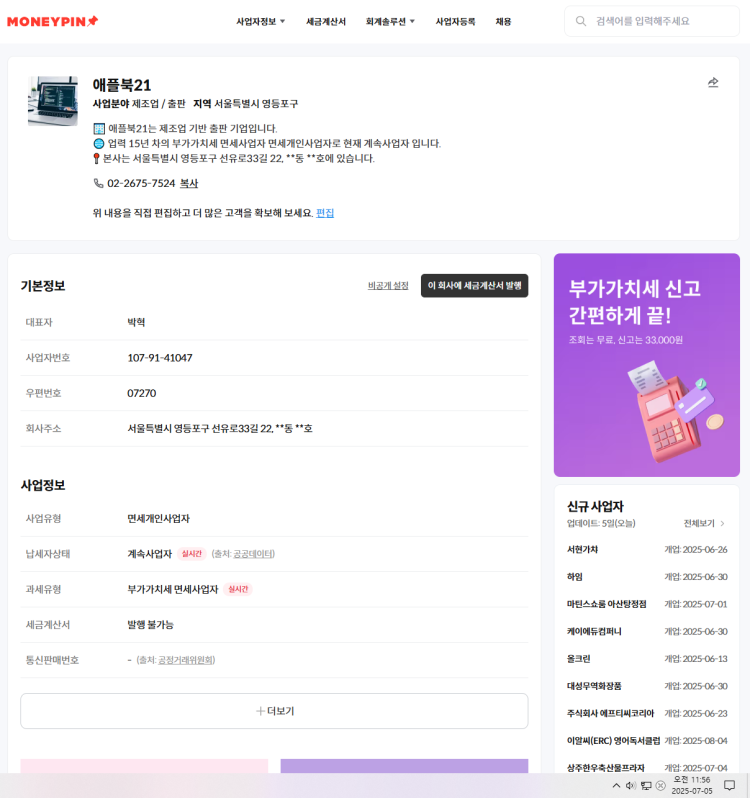Click the 실시간 badge beside 부가가치세 면세사업자

tap(238, 589)
